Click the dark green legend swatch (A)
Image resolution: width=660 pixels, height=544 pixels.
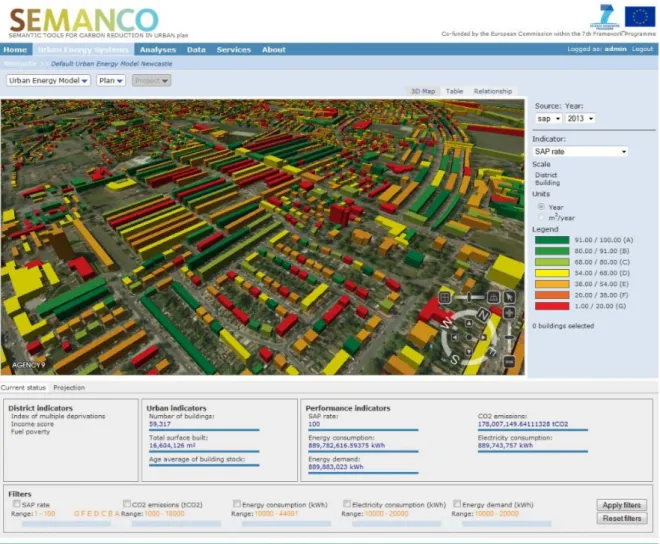552,240
